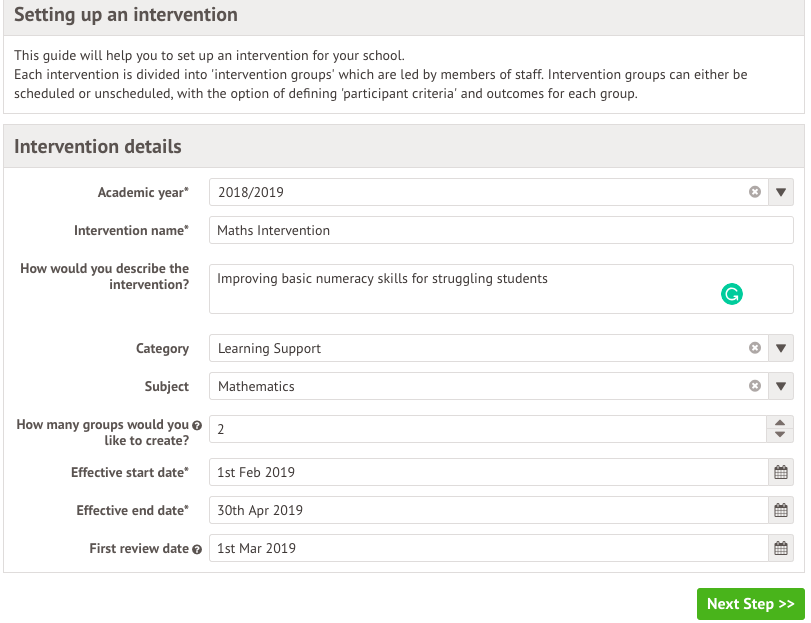Screen dimensions: 811x623
Task: Click the Next Step button
Action: 750,604
